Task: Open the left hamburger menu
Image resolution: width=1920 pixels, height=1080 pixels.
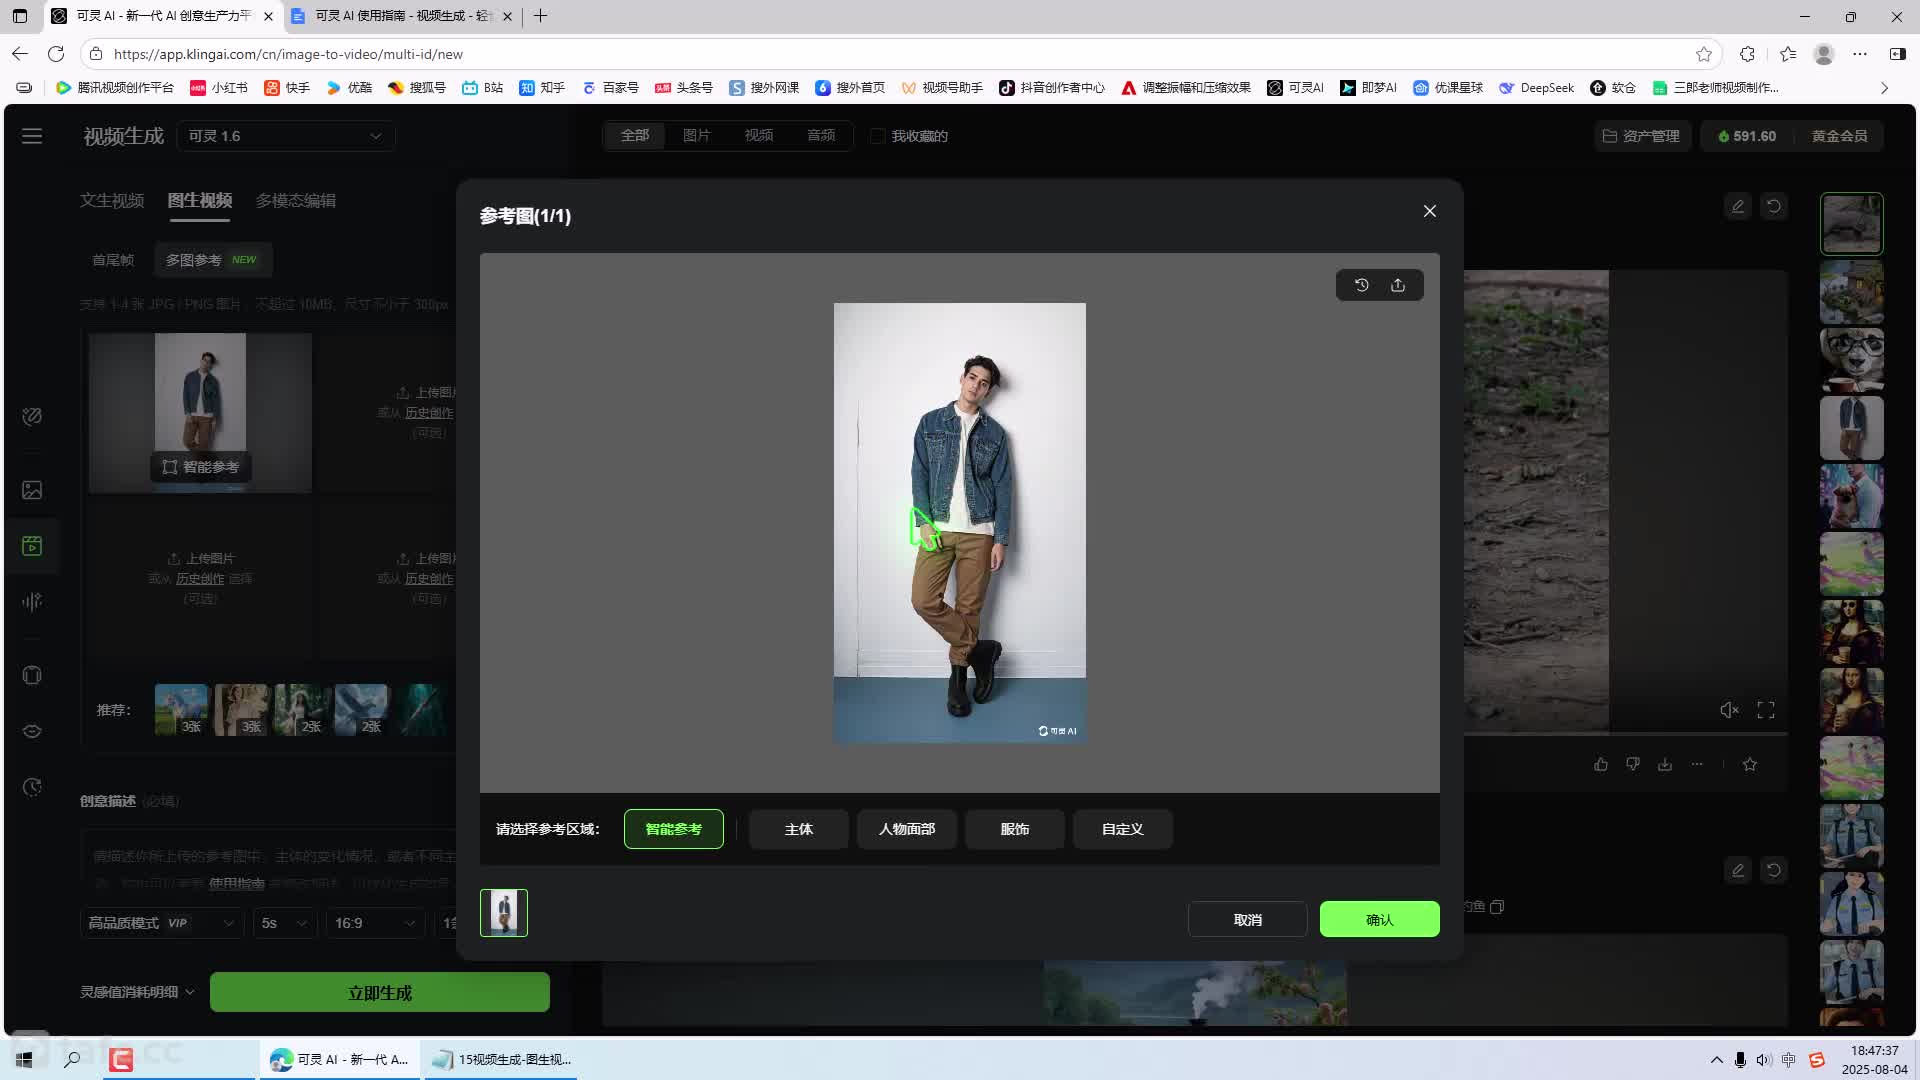Action: [32, 136]
